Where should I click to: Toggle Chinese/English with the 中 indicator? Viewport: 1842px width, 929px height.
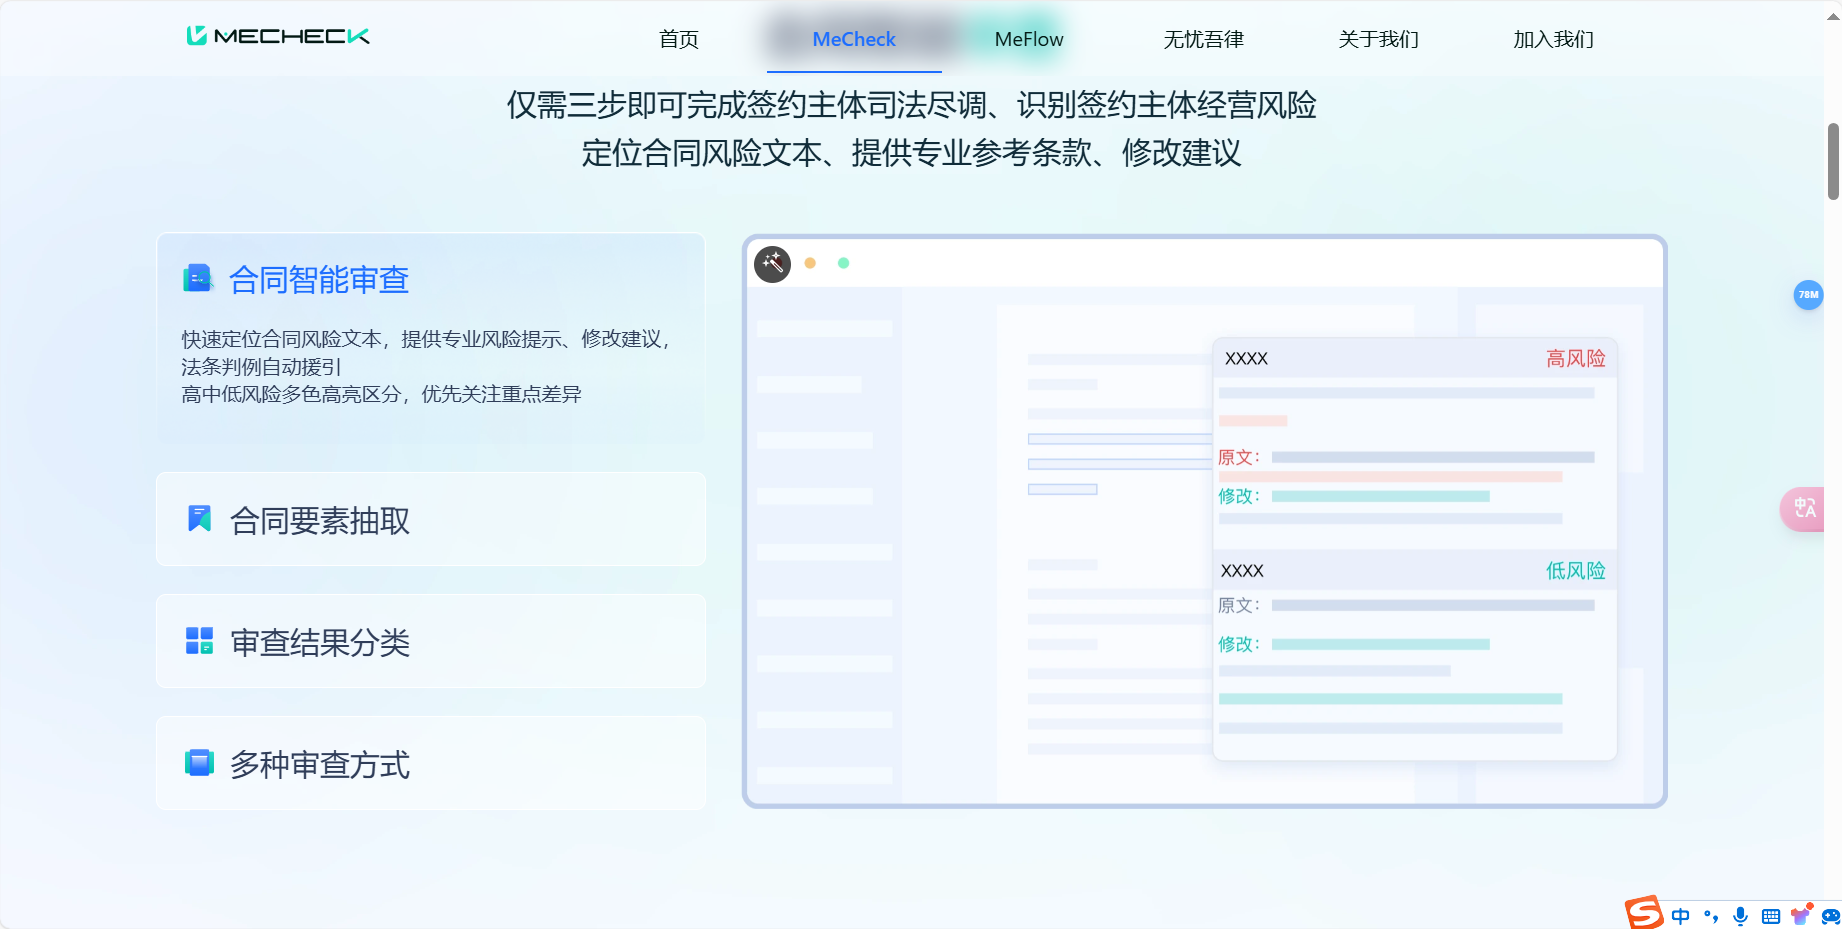(x=1680, y=915)
